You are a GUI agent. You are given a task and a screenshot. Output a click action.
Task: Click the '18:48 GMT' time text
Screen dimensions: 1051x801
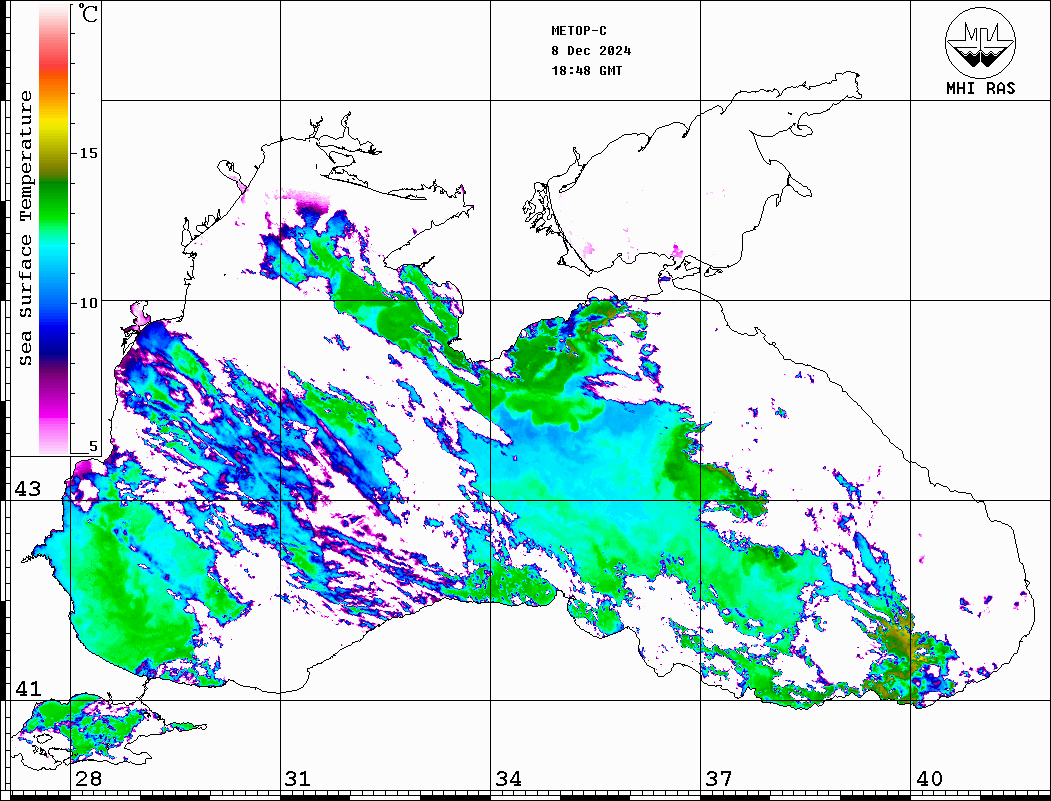pos(587,70)
